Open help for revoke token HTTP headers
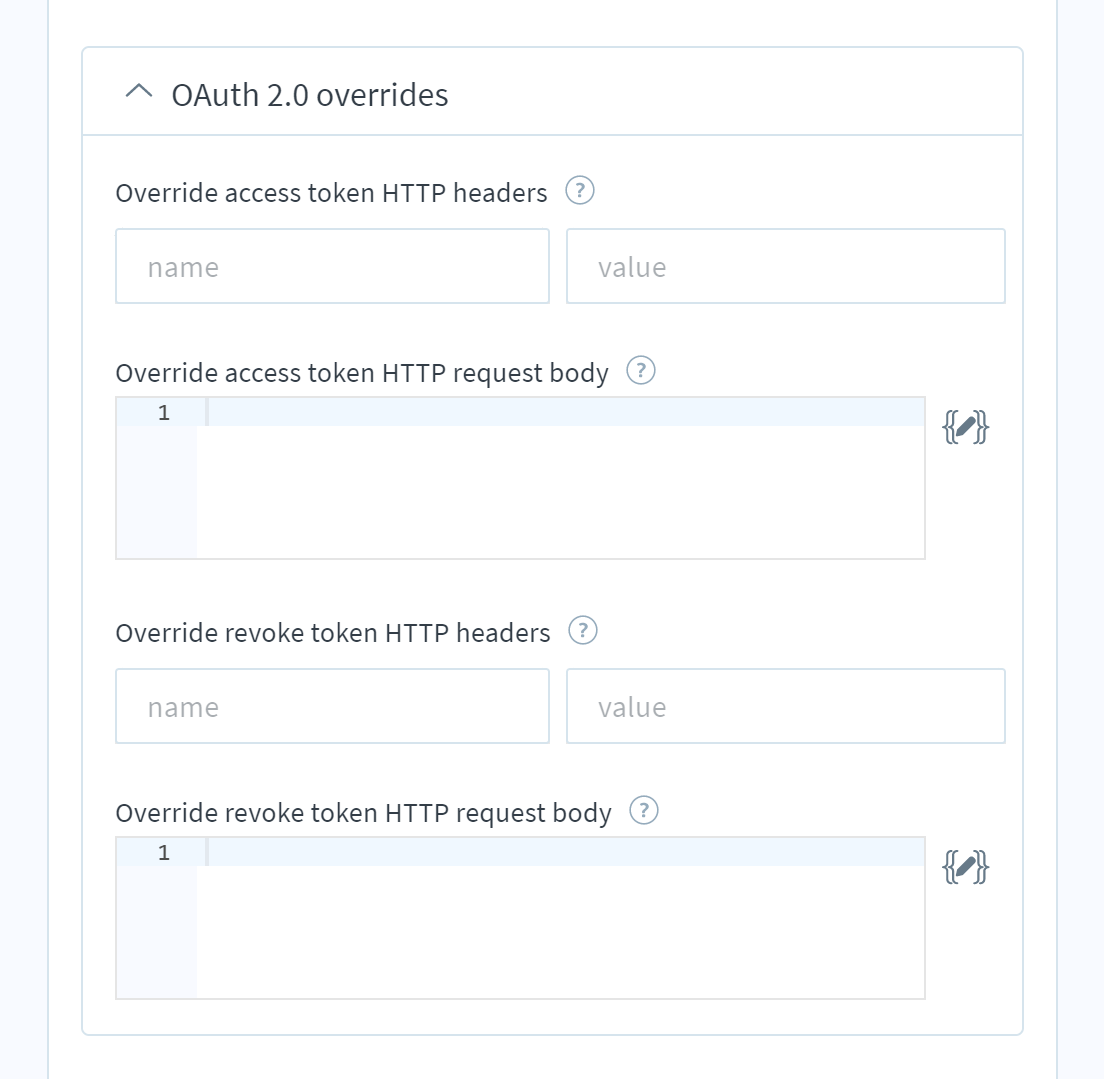The image size is (1104, 1079). pos(583,630)
